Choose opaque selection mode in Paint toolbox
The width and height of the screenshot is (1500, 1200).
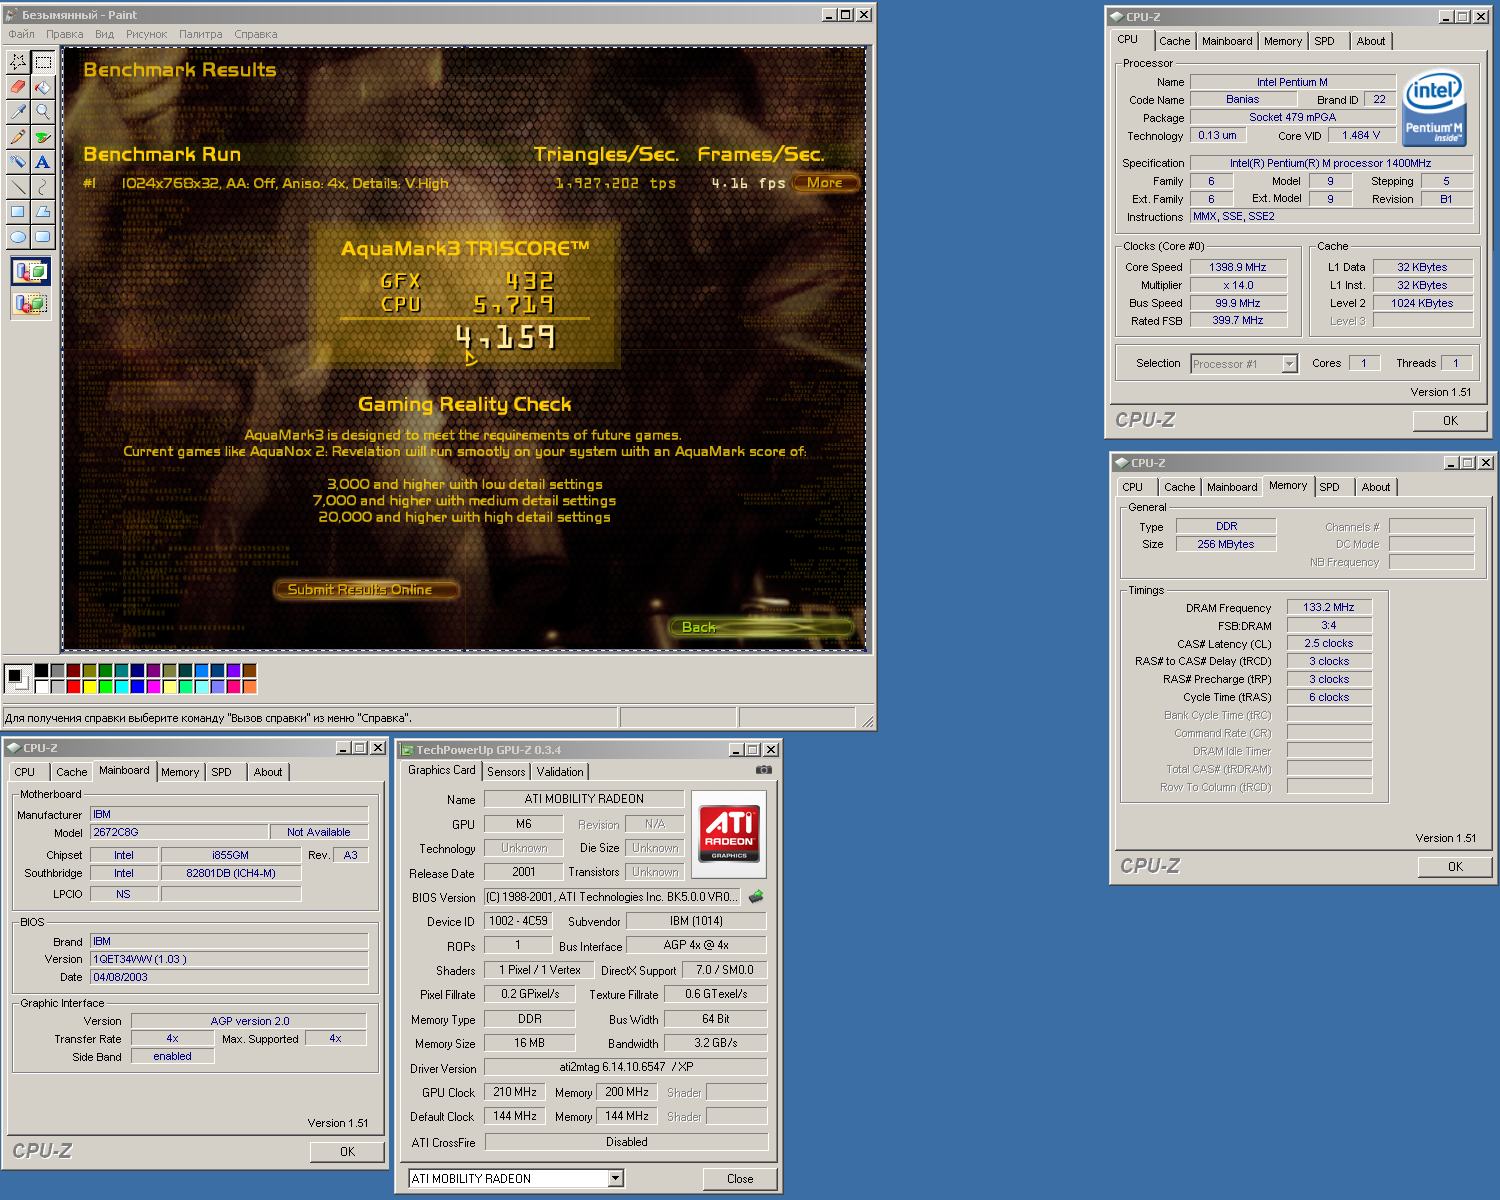pyautogui.click(x=30, y=272)
